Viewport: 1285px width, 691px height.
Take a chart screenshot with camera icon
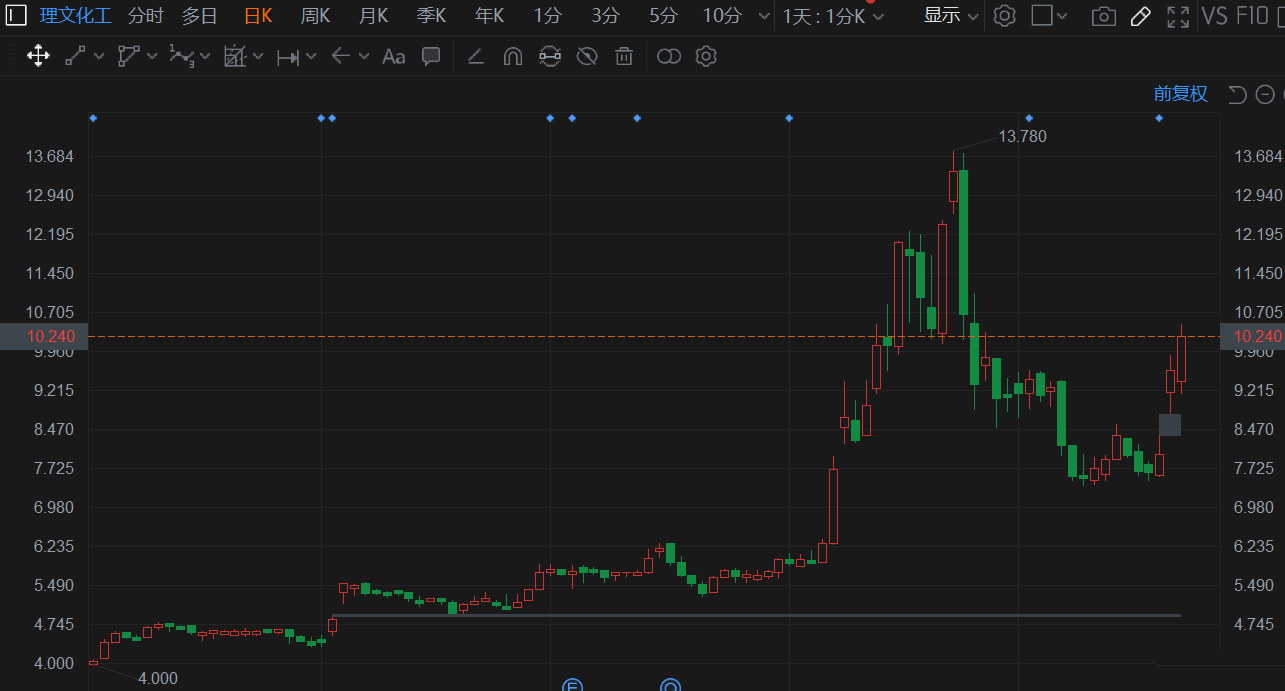(1103, 16)
